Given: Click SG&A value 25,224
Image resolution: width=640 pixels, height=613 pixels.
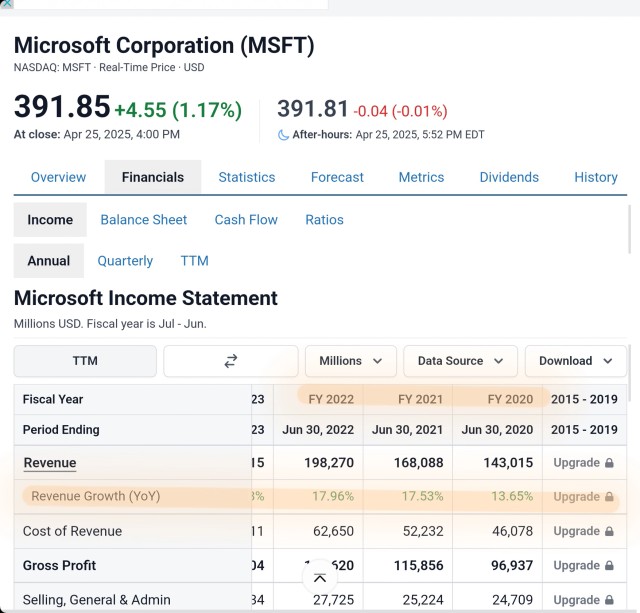Looking at the screenshot, I should tap(423, 600).
